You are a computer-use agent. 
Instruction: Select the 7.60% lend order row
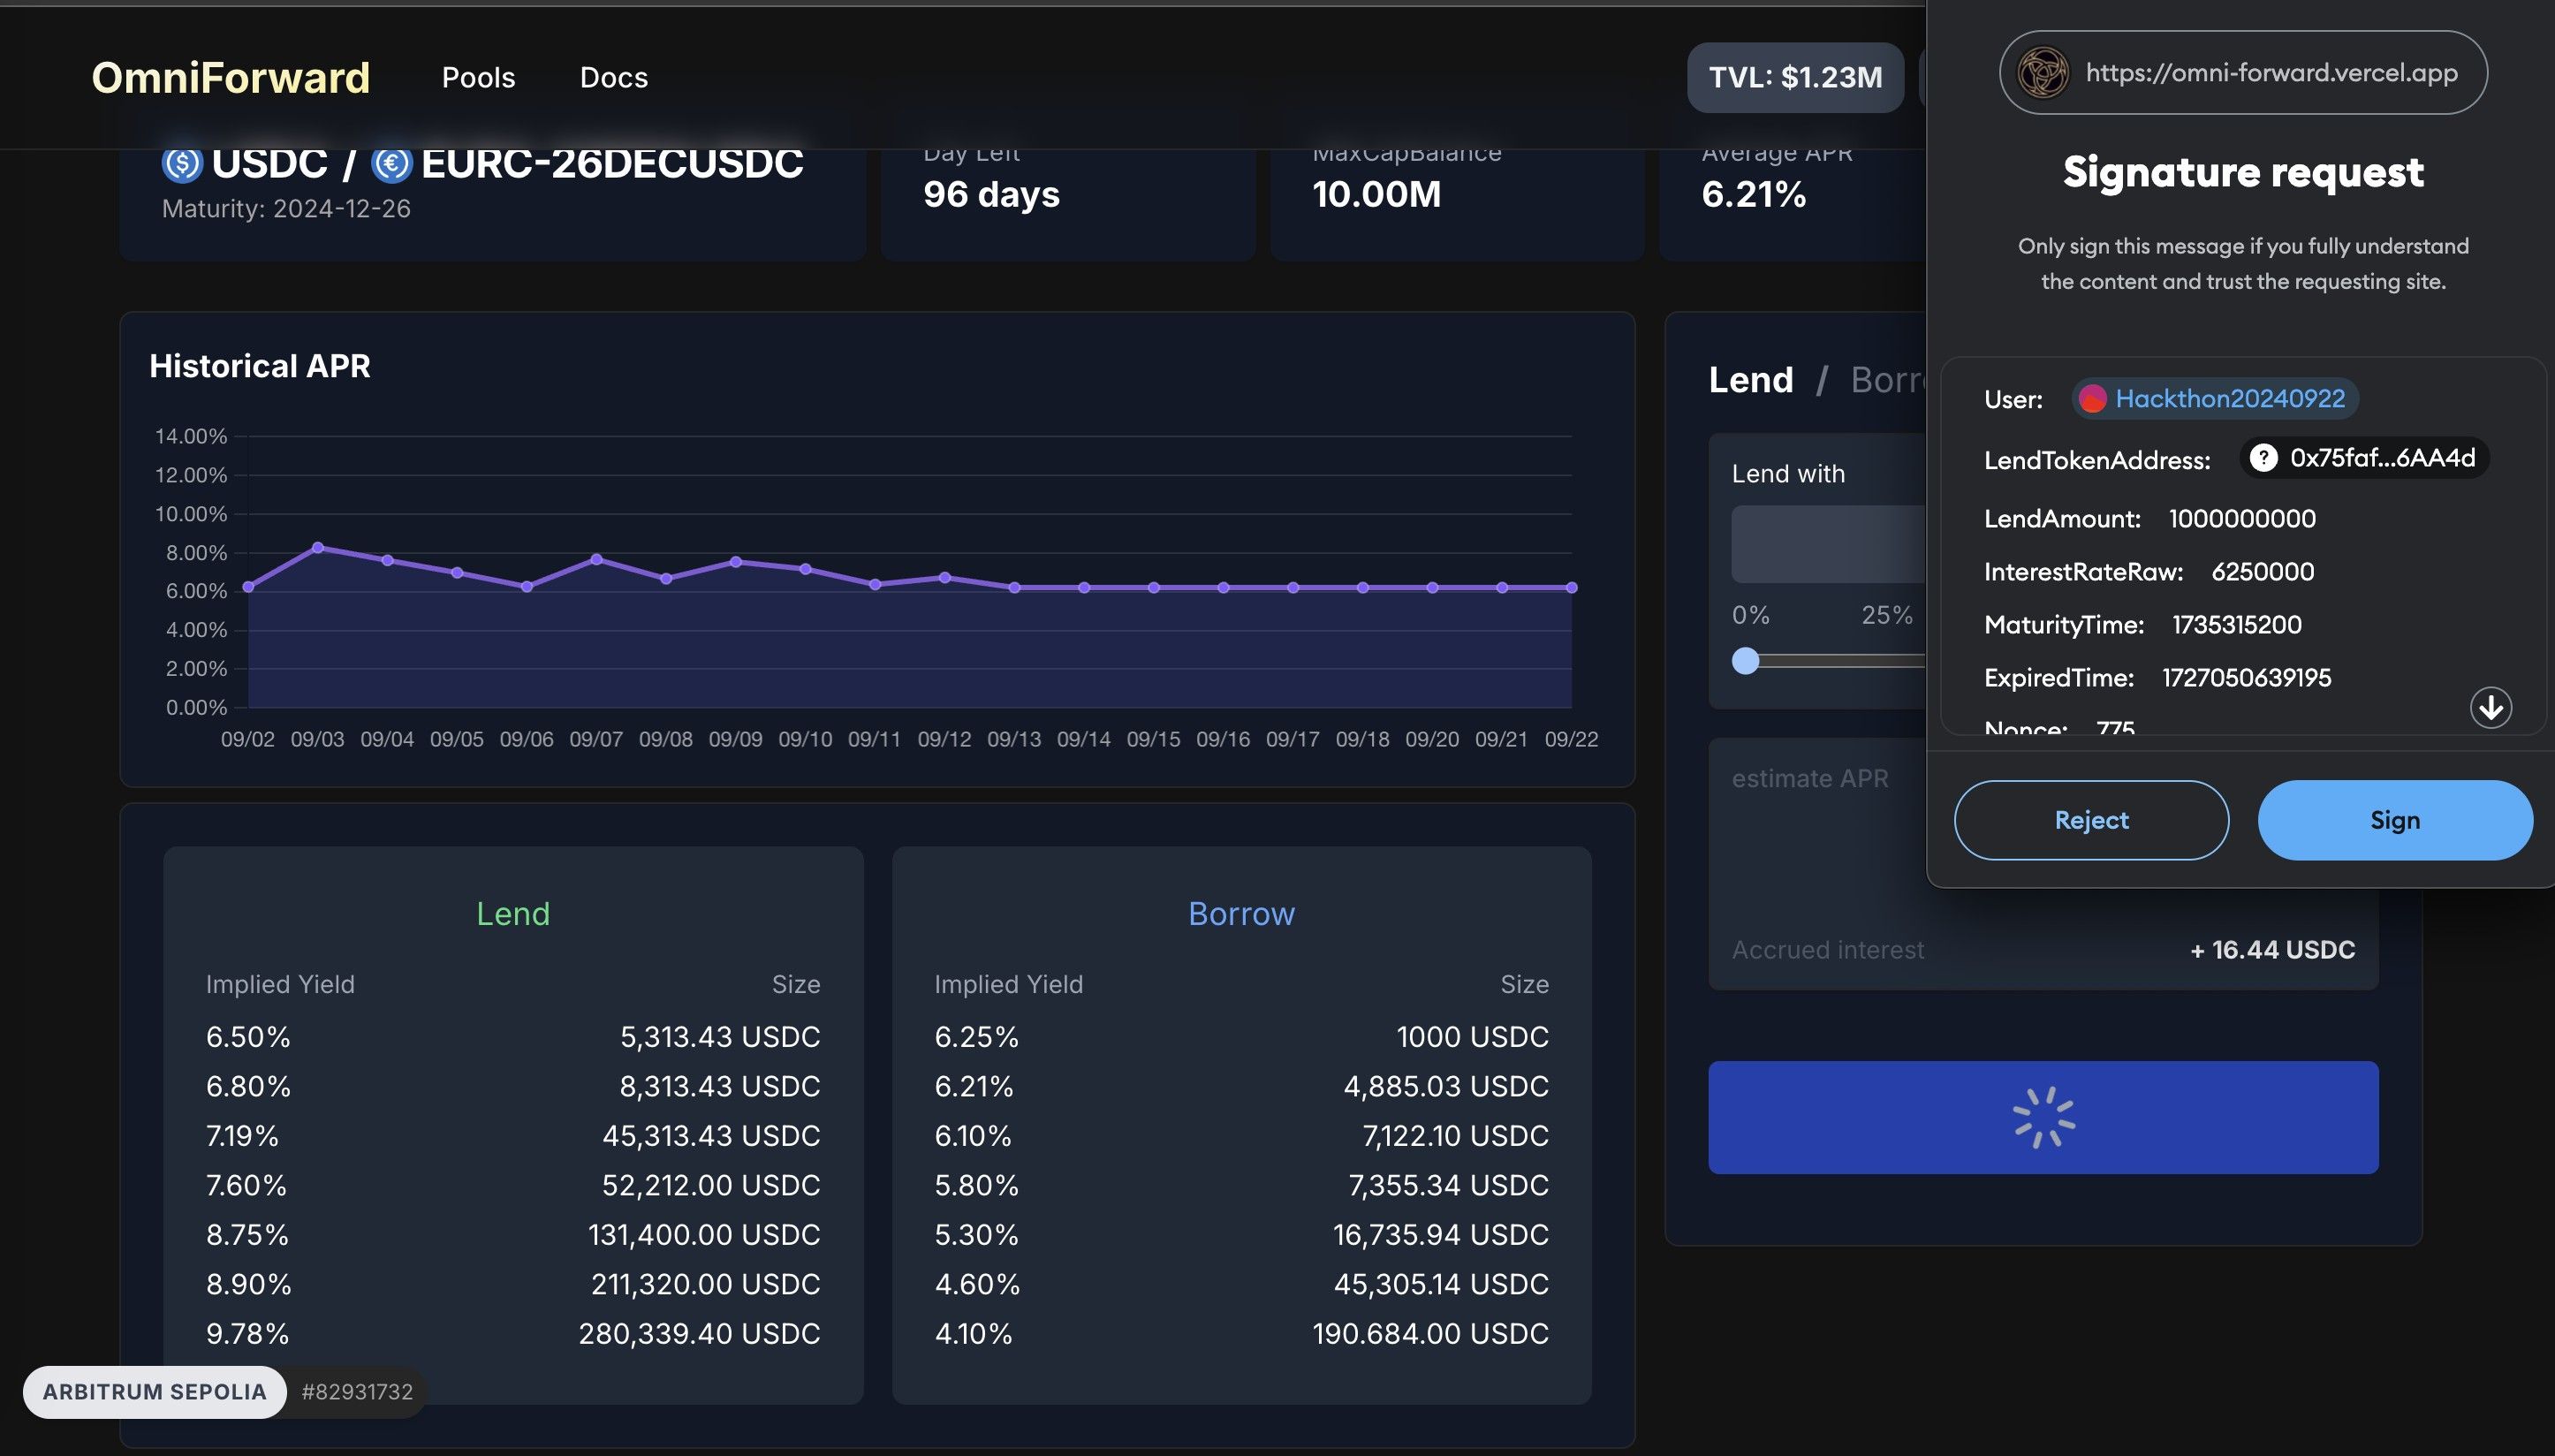click(x=513, y=1185)
